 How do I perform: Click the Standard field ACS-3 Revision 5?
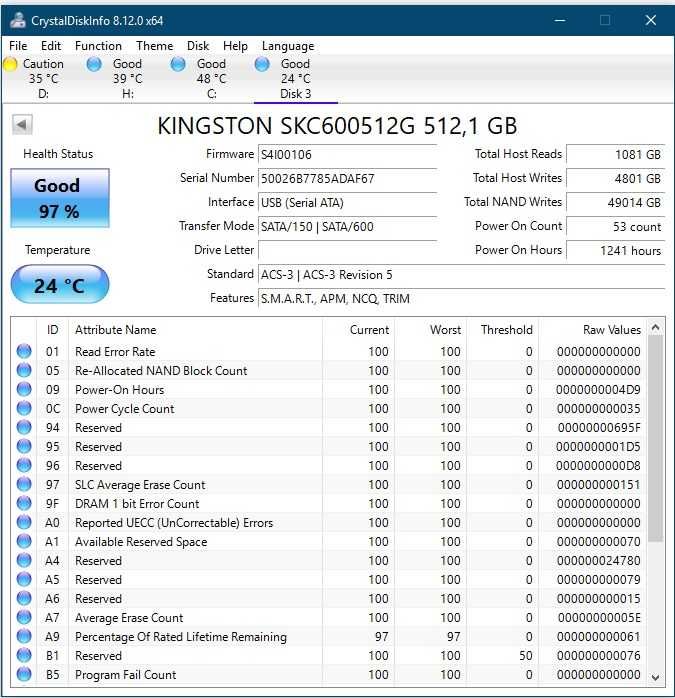point(461,275)
